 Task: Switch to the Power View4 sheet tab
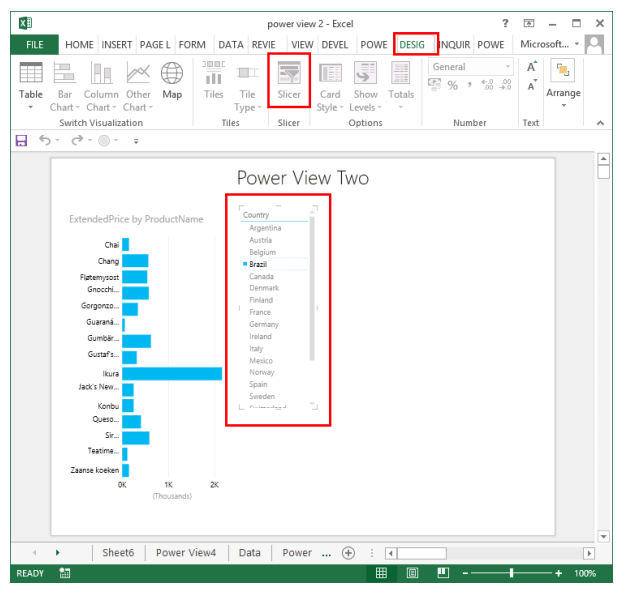(x=186, y=552)
